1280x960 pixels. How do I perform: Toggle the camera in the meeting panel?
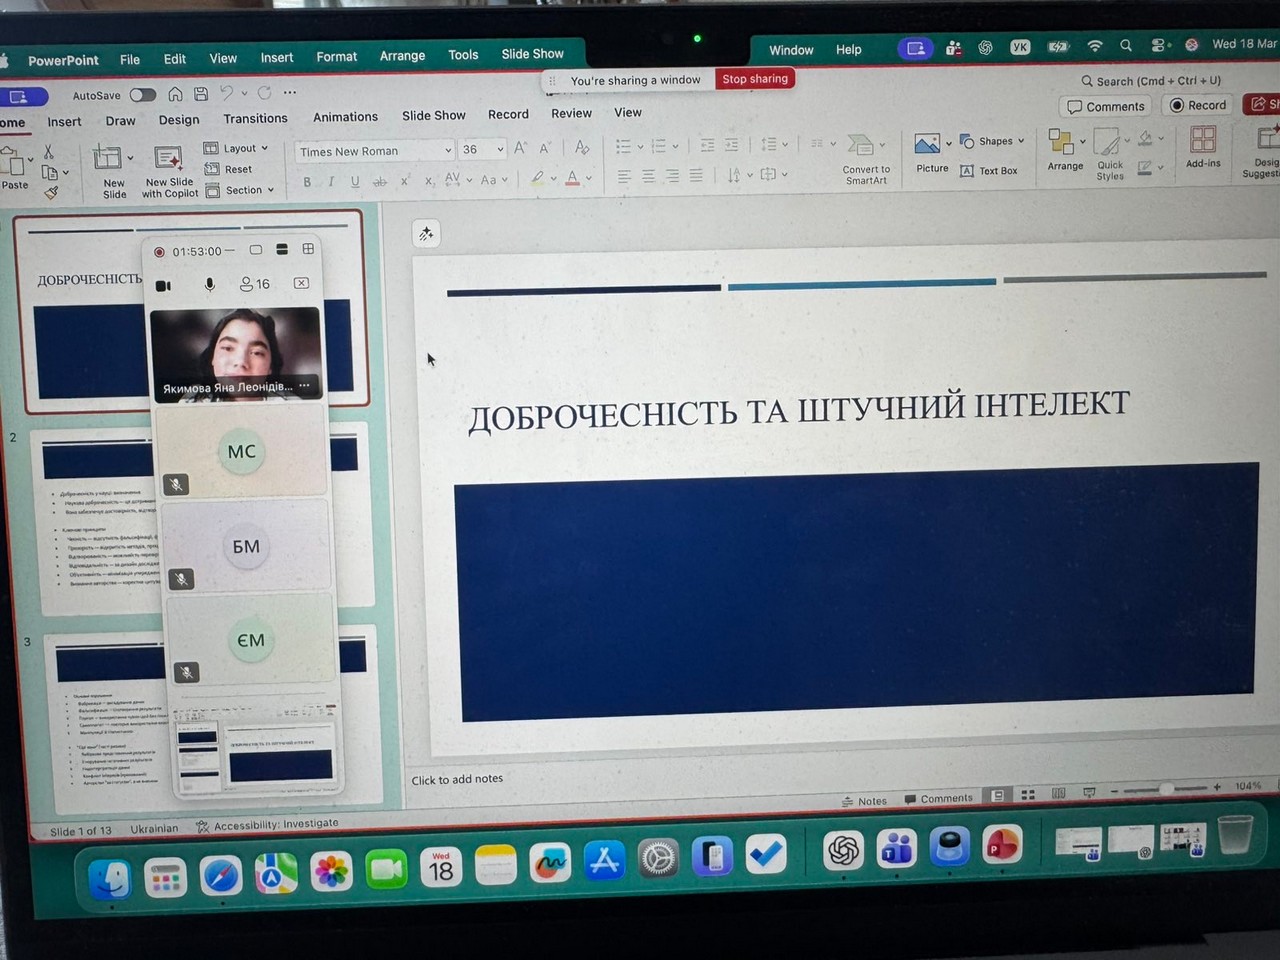[x=164, y=286]
